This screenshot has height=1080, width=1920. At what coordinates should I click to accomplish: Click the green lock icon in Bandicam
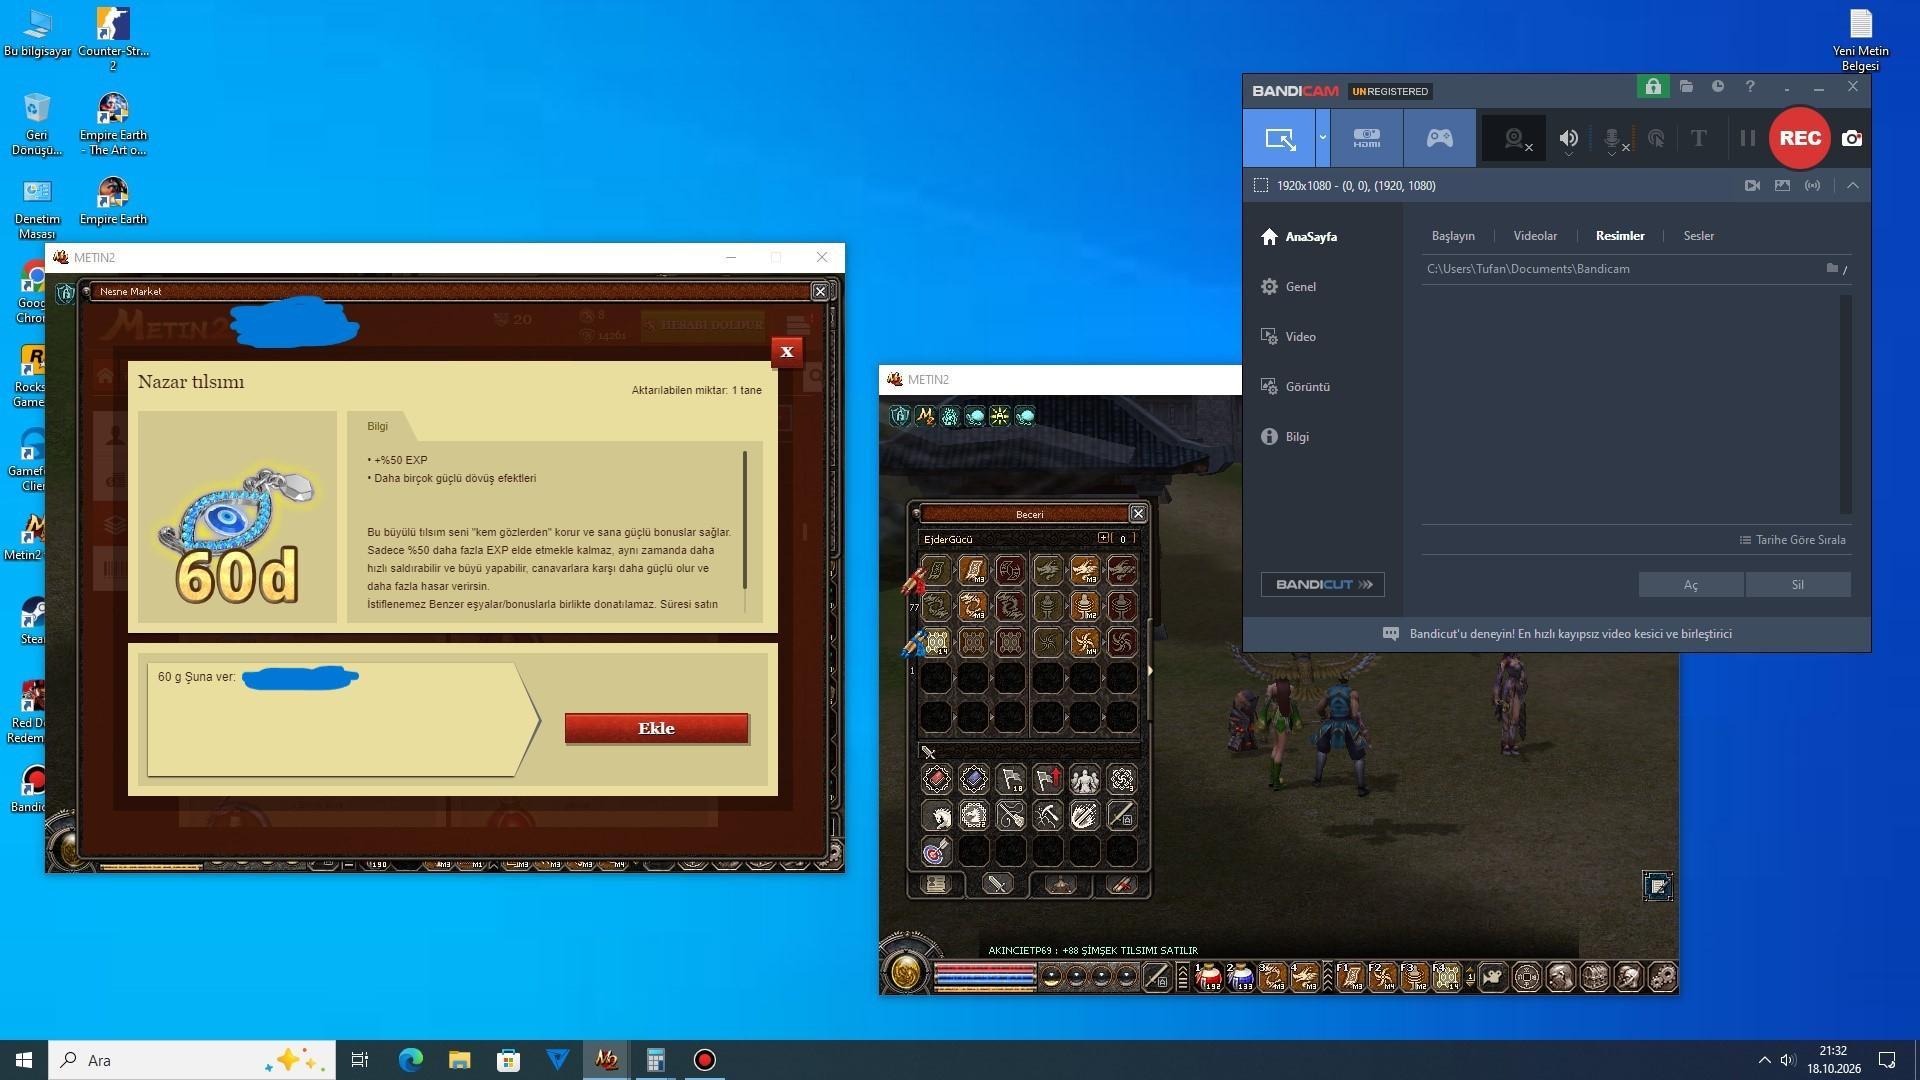coord(1653,87)
